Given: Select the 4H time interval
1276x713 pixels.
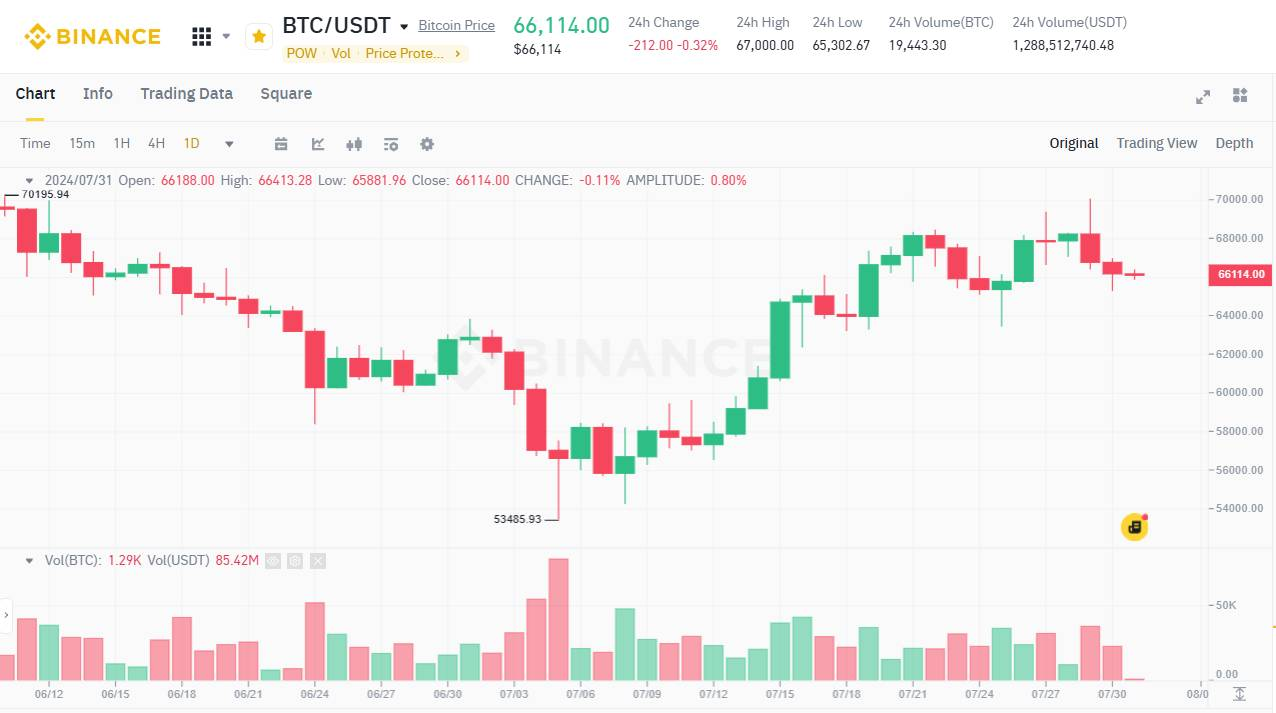Looking at the screenshot, I should pos(156,143).
